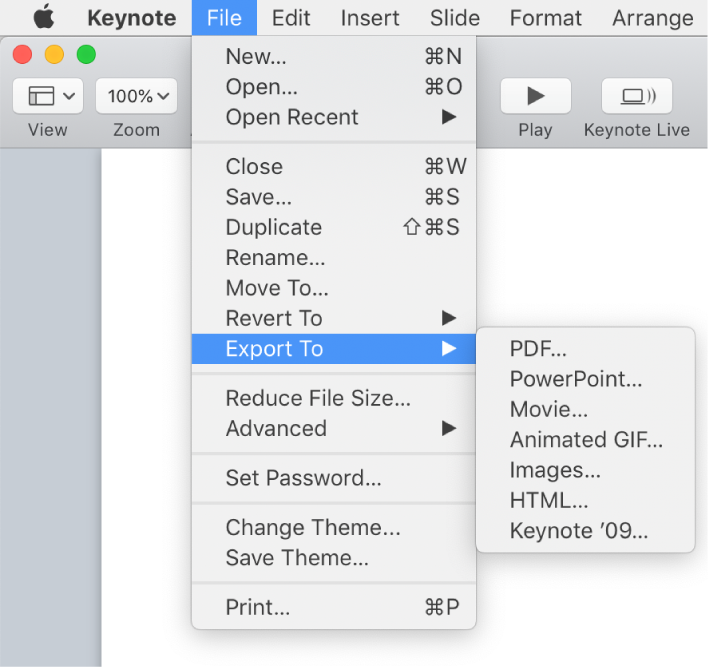708x668 pixels.
Task: Click the green full-screen window button
Action: [x=87, y=55]
